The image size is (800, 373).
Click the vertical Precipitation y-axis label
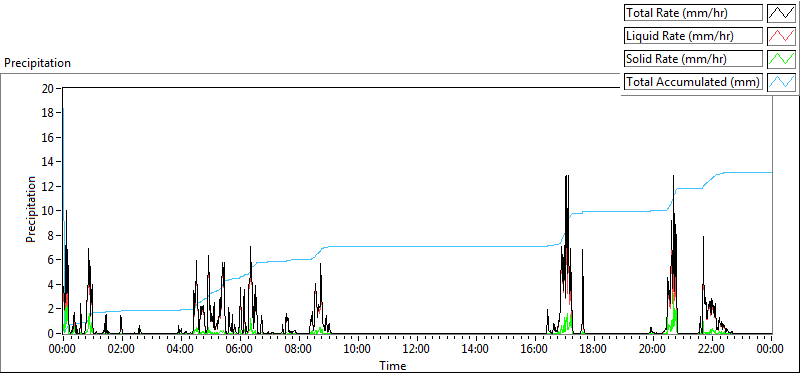31,209
